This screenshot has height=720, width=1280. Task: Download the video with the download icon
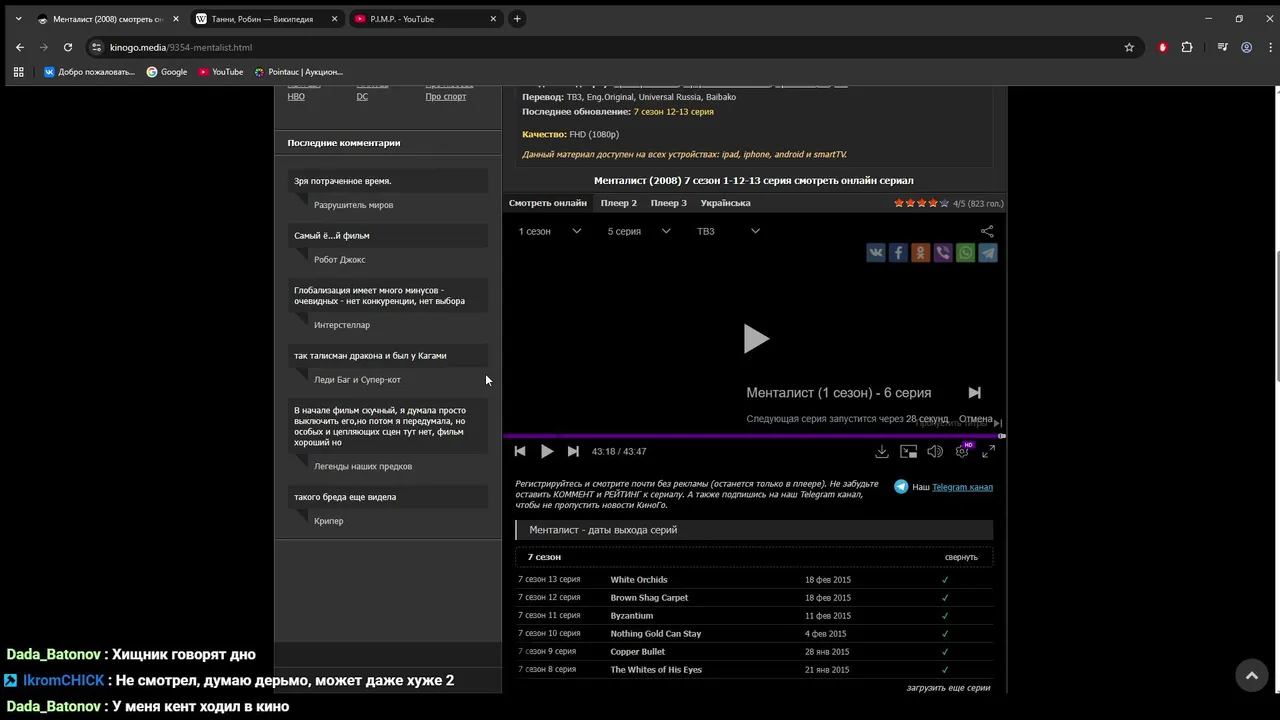[882, 452]
